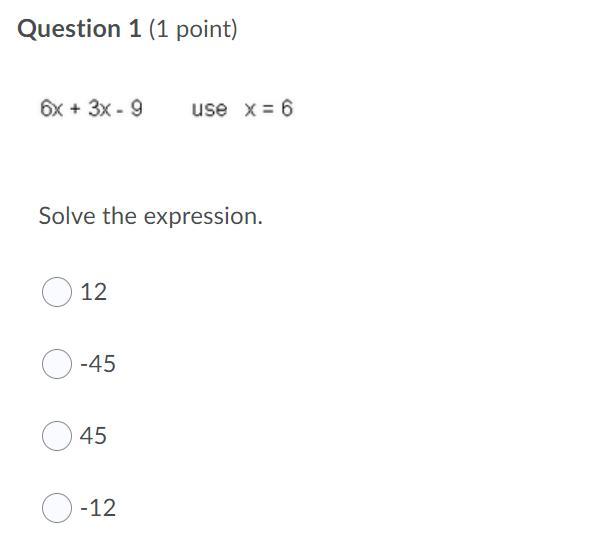This screenshot has width=615, height=557.
Task: Click the -45 answer label text
Action: coord(98,364)
